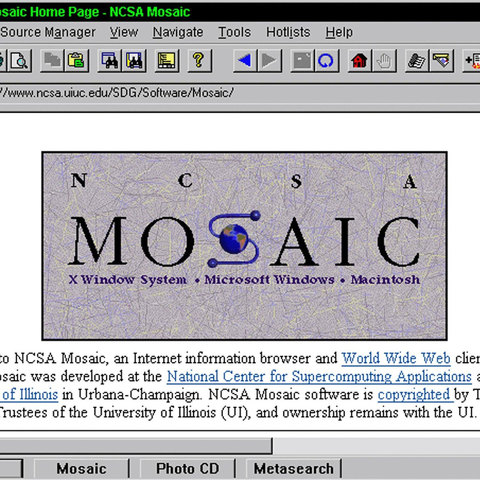The image size is (480, 480).
Task: Reload the page with the blue circular arrow
Action: [327, 61]
